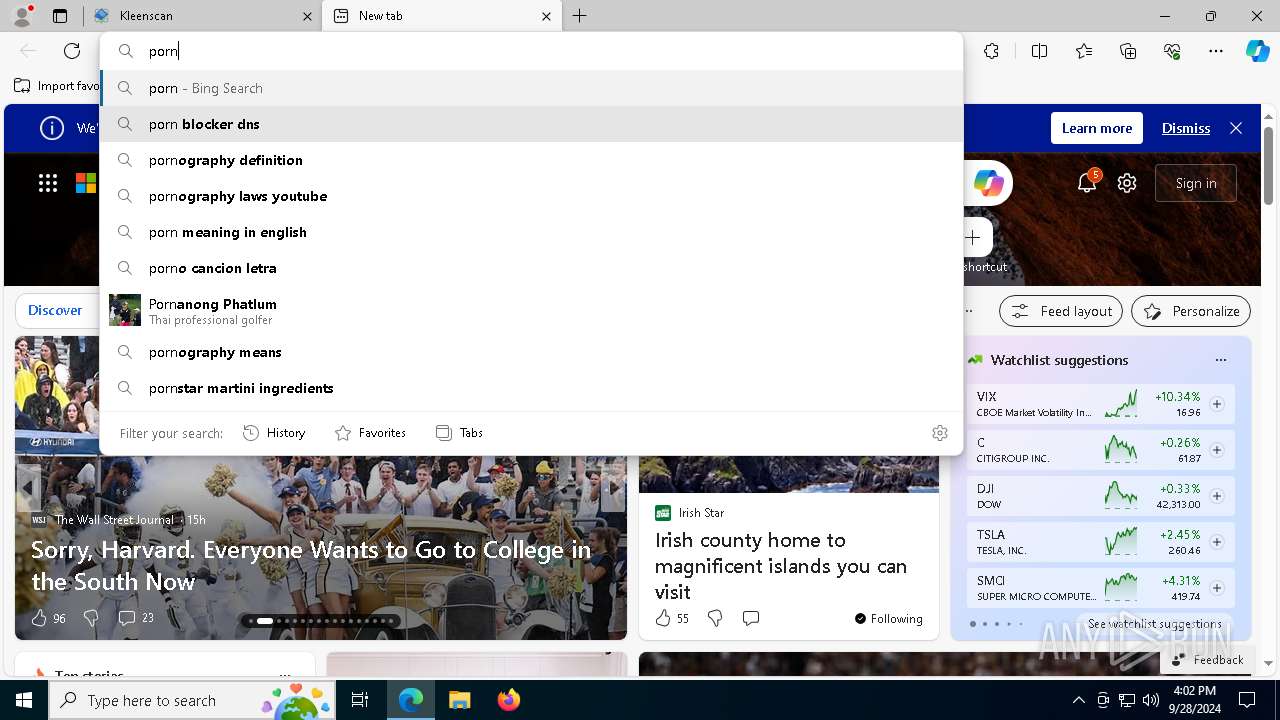Open Microsoft apps grid launcher
1280x720 pixels.
point(48,183)
